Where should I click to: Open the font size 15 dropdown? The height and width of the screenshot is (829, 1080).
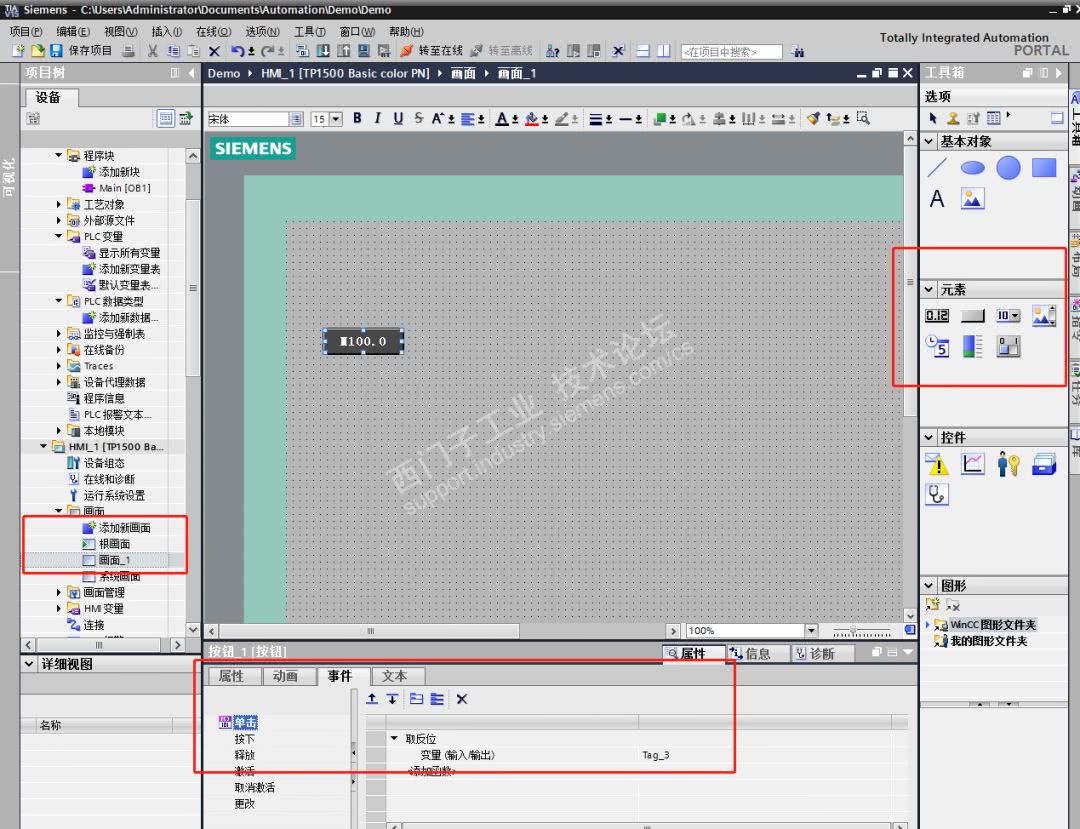pyautogui.click(x=335, y=119)
